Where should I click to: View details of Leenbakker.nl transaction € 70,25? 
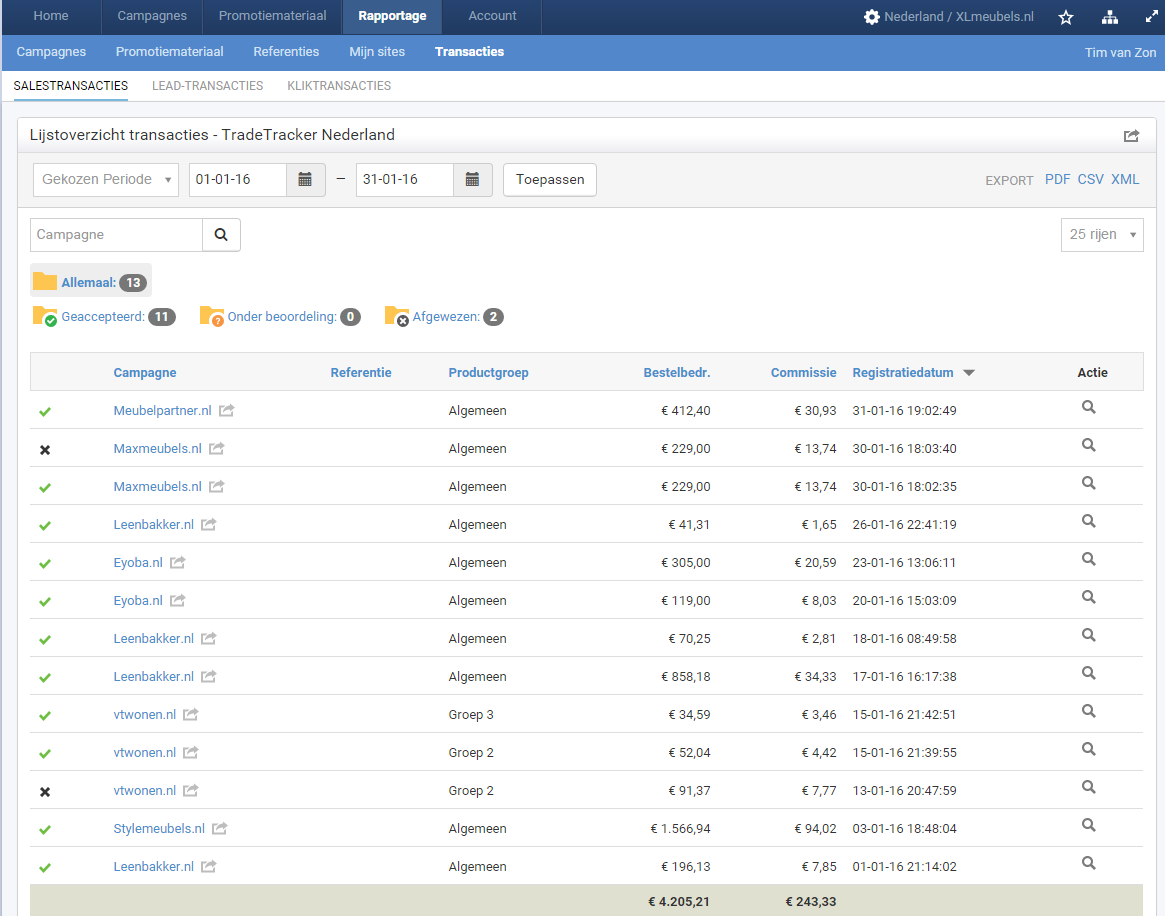1088,635
